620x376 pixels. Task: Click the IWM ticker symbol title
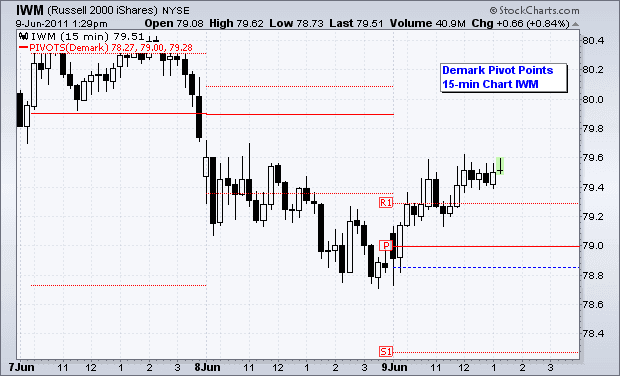point(30,10)
